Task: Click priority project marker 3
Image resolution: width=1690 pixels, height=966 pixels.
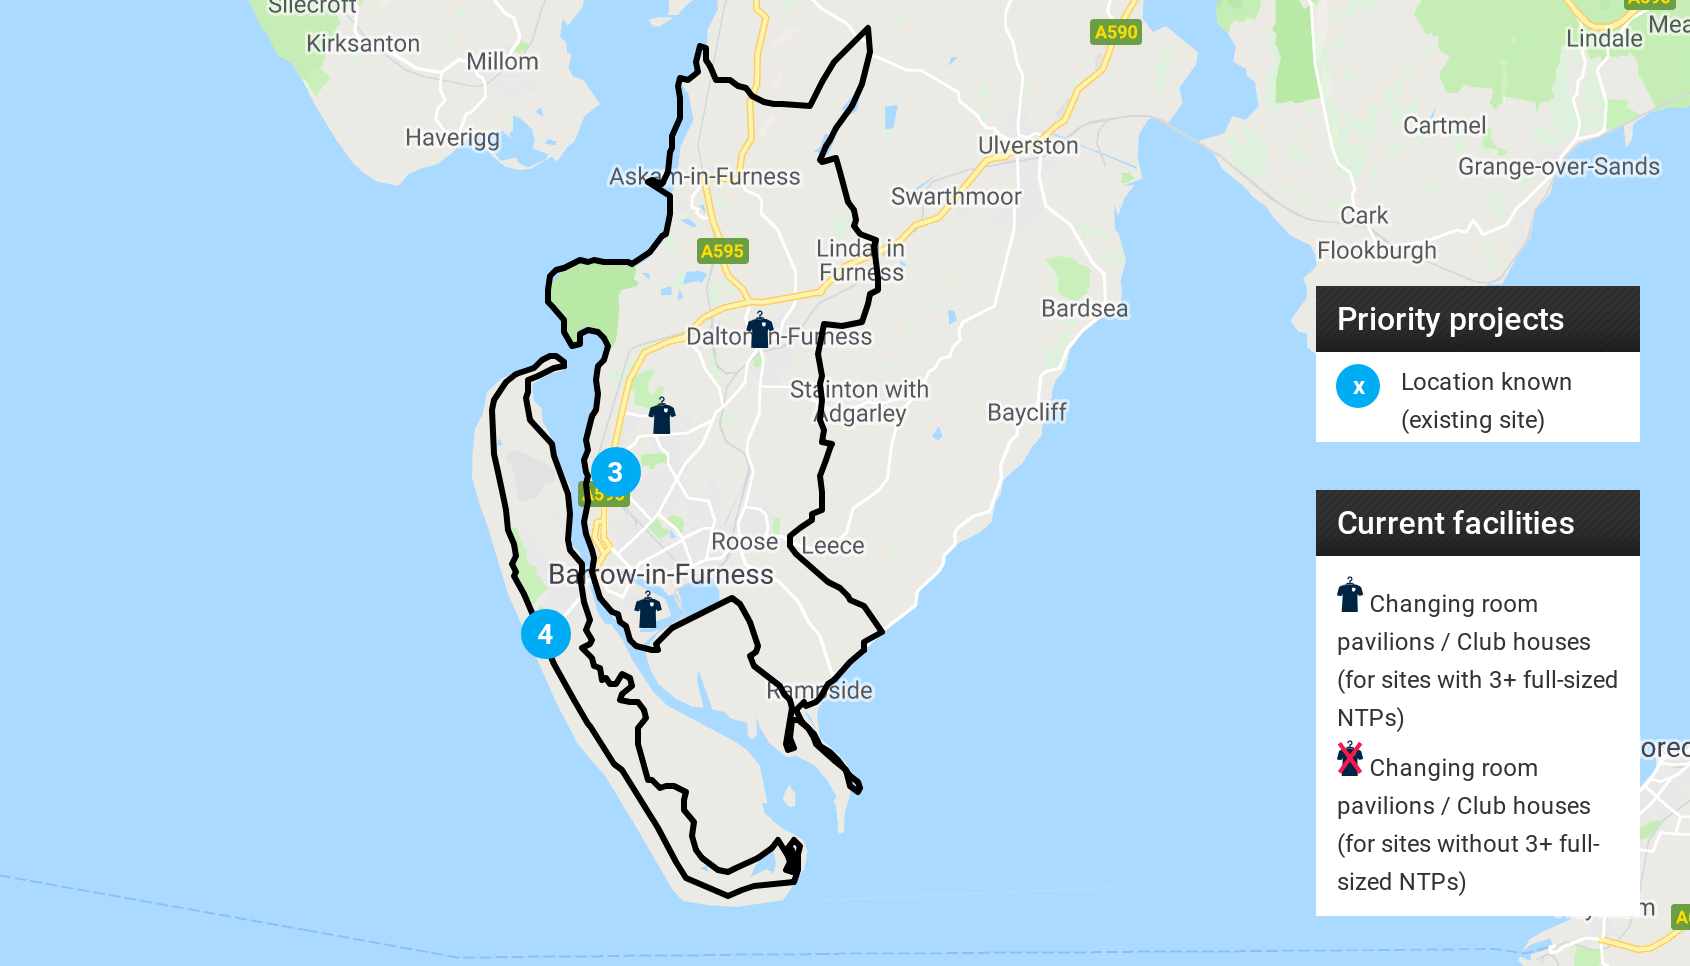Action: (x=615, y=472)
